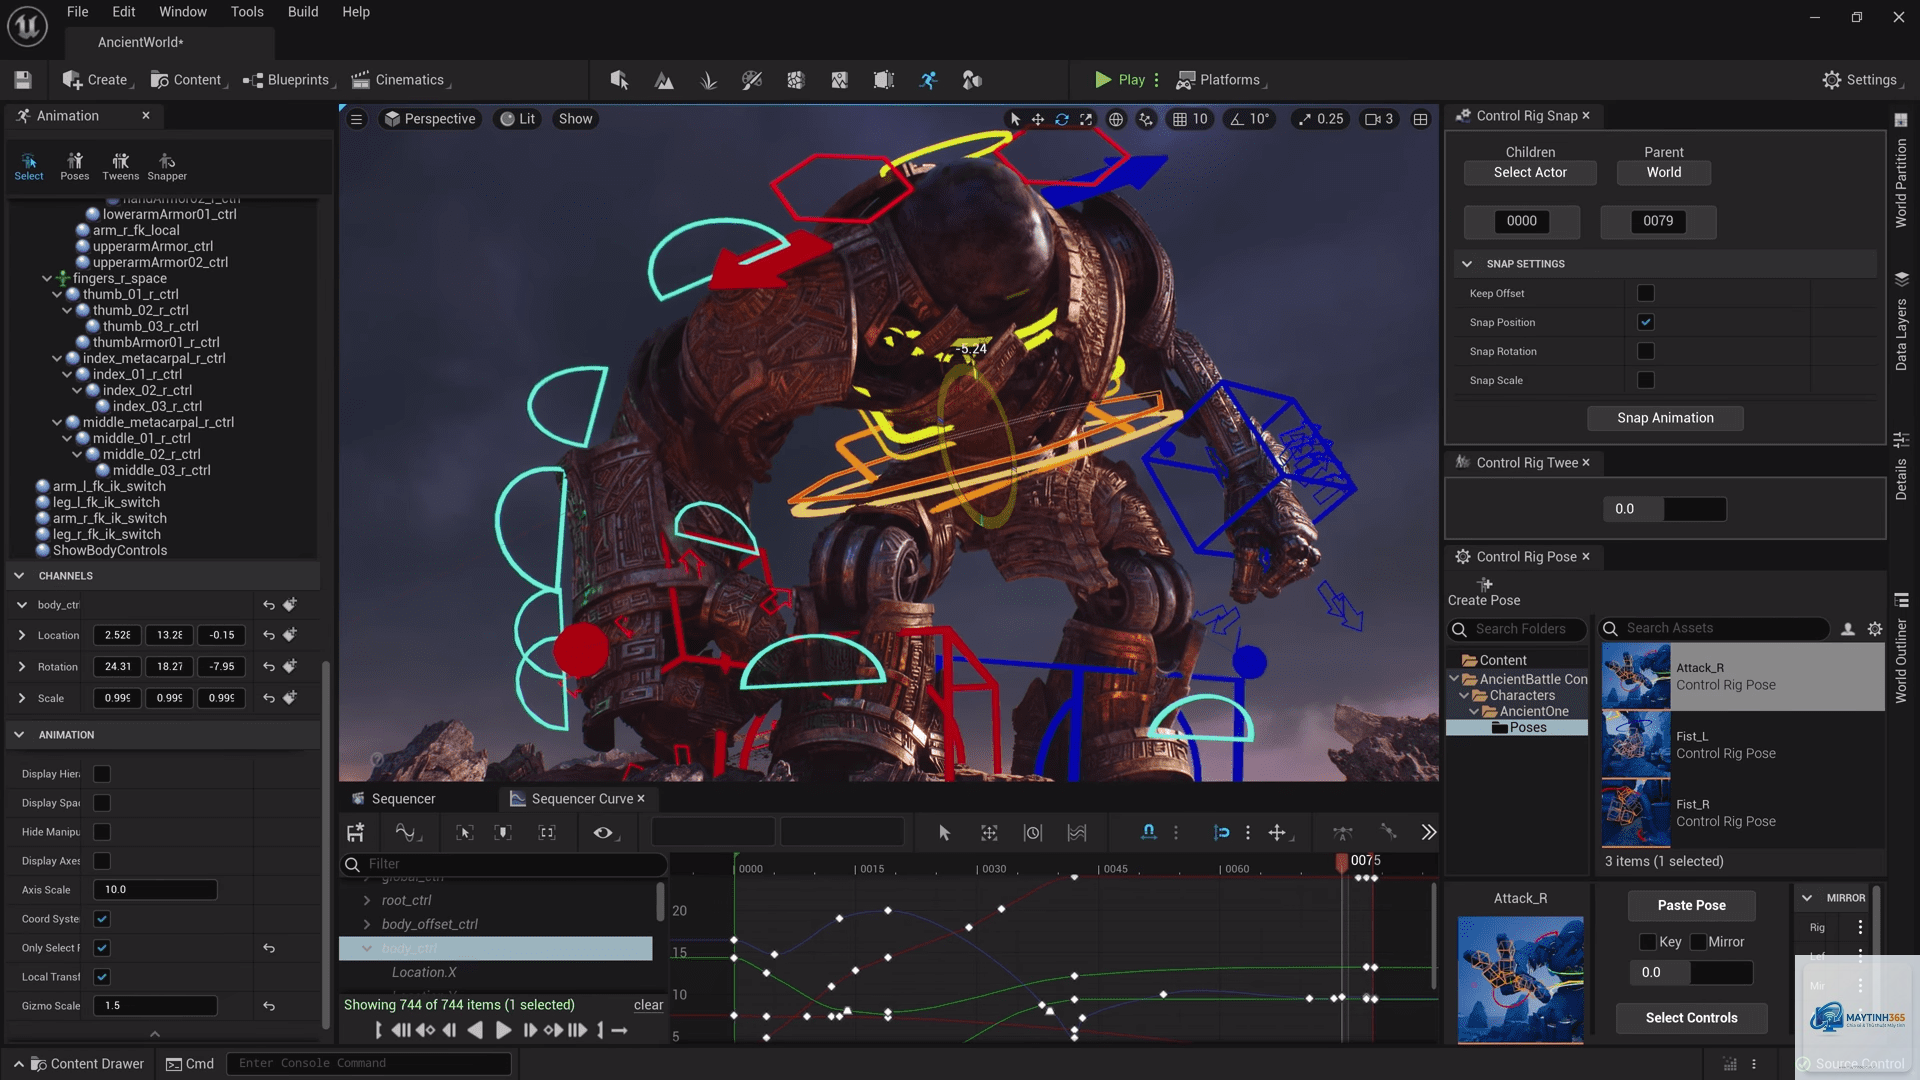Click the pose blend 0.0 slider
This screenshot has width=1920, height=1080.
(x=1691, y=972)
